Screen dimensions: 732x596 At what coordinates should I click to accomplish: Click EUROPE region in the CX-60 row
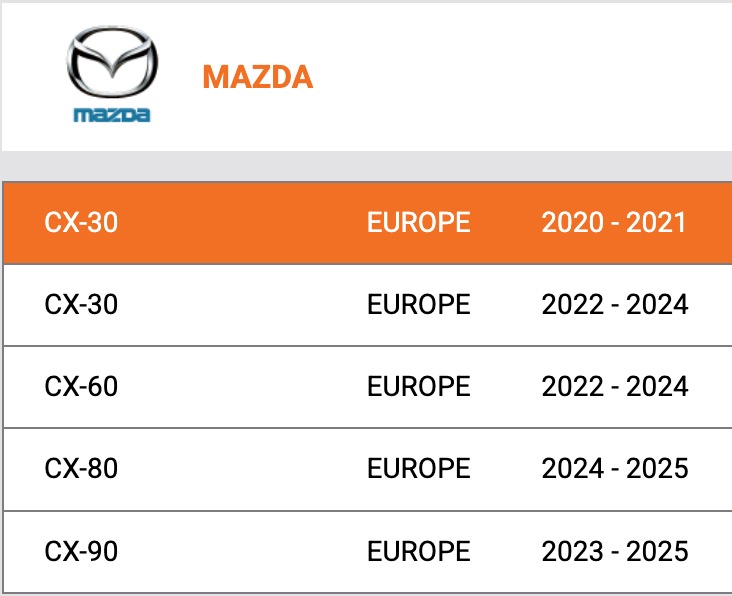coord(418,386)
